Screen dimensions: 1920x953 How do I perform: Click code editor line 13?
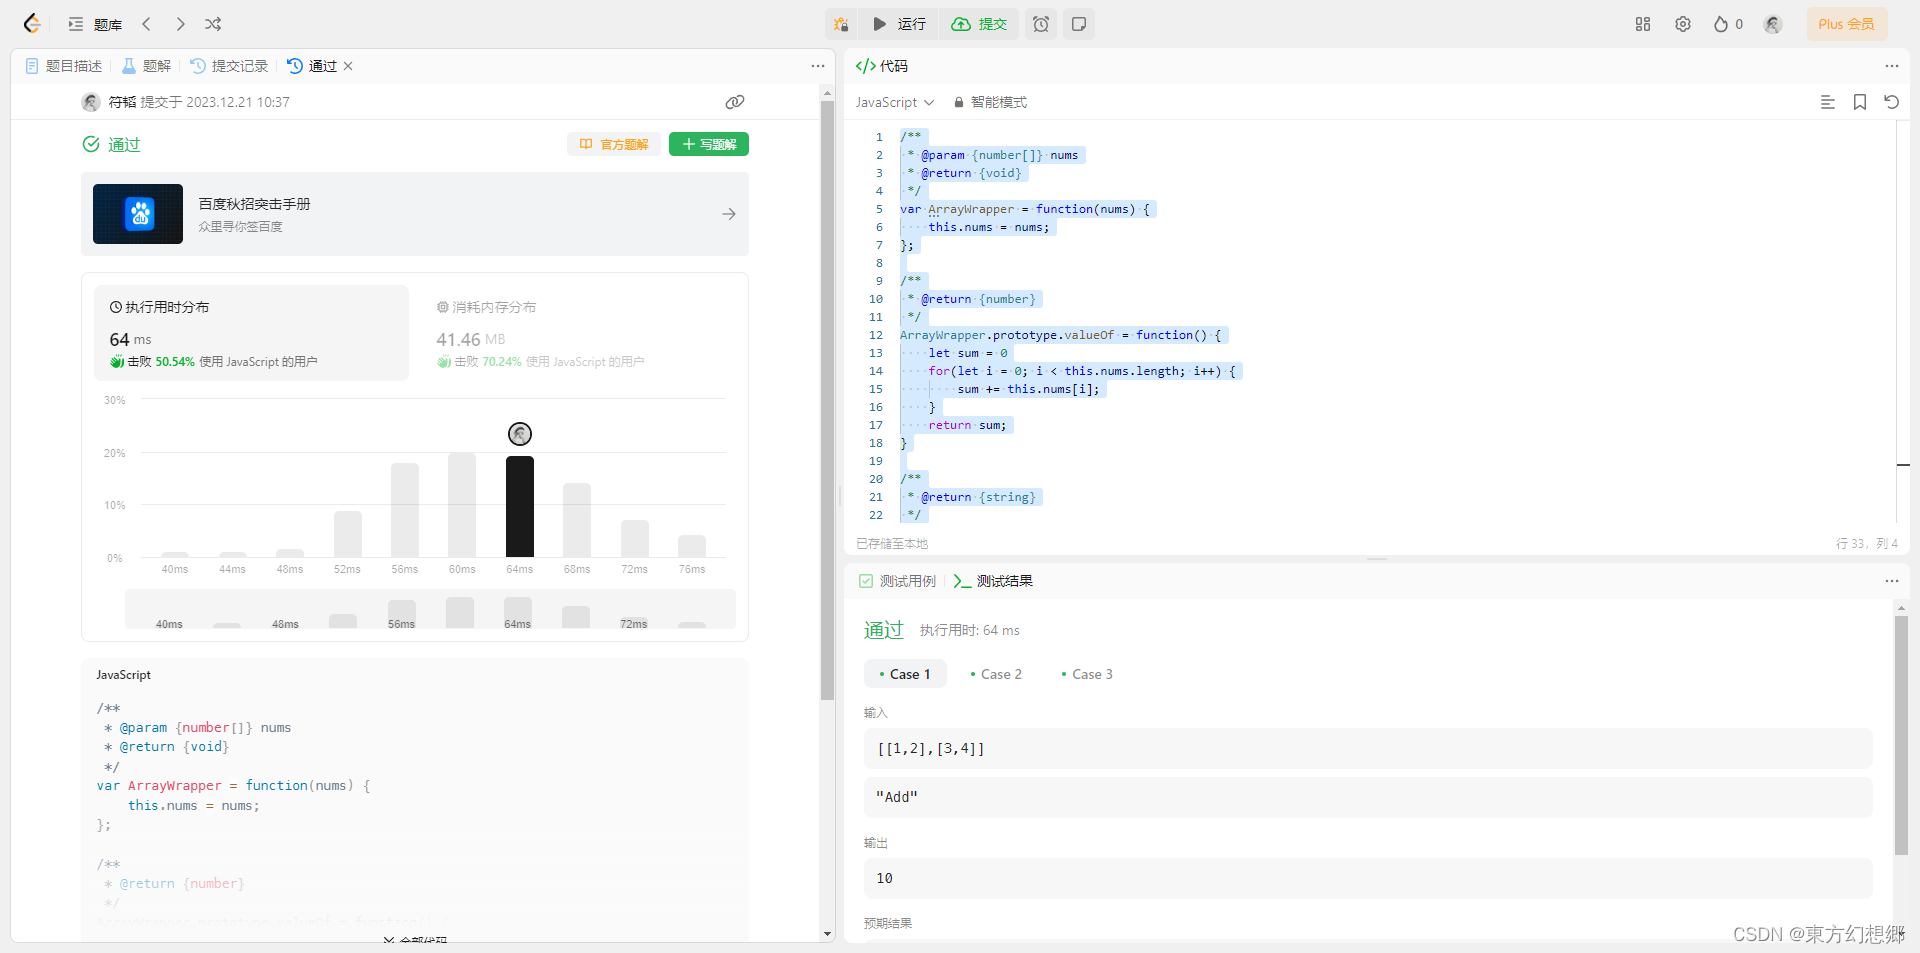[x=968, y=353]
